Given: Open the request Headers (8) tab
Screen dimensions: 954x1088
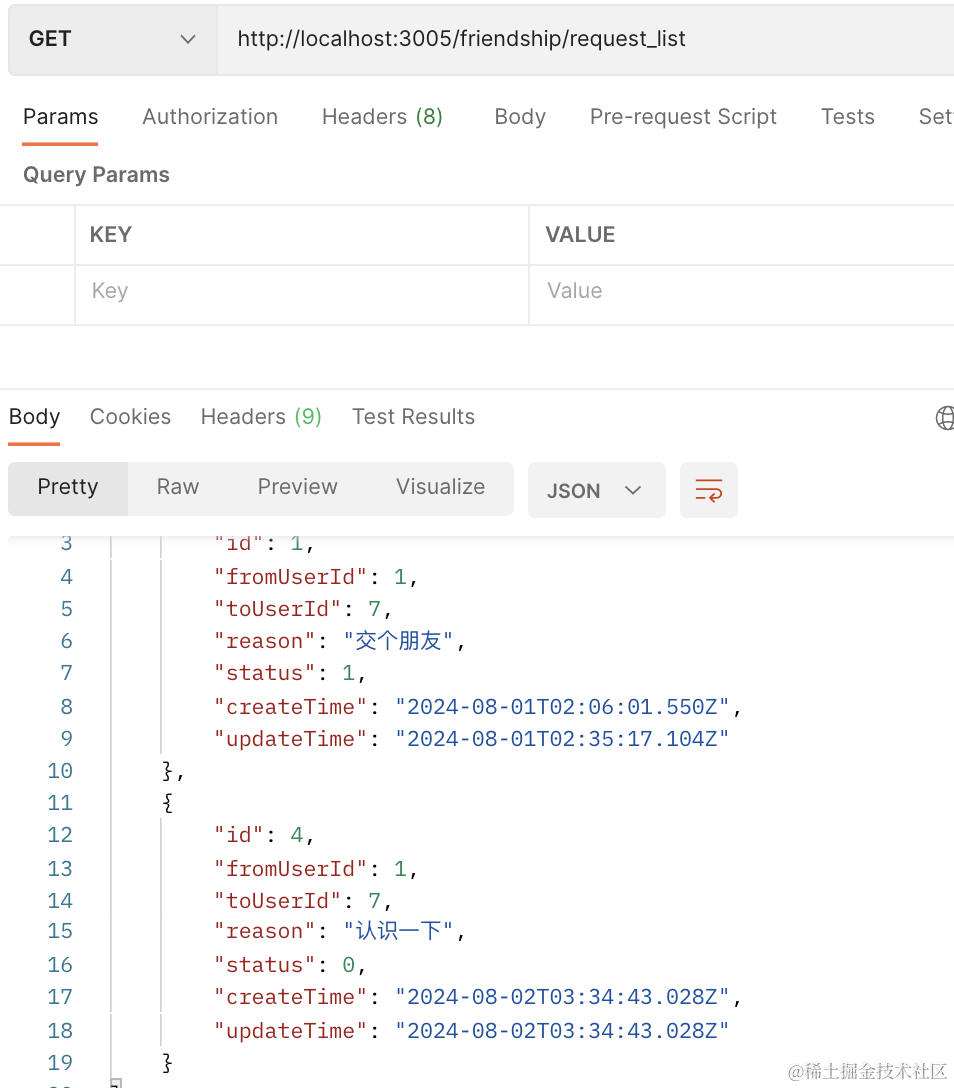Looking at the screenshot, I should tap(382, 117).
